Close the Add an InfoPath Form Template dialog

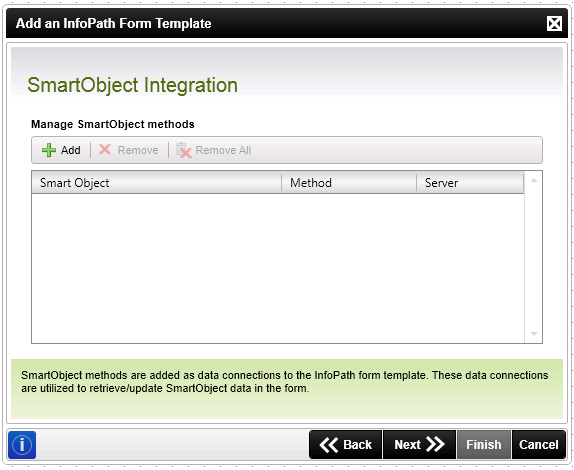554,24
